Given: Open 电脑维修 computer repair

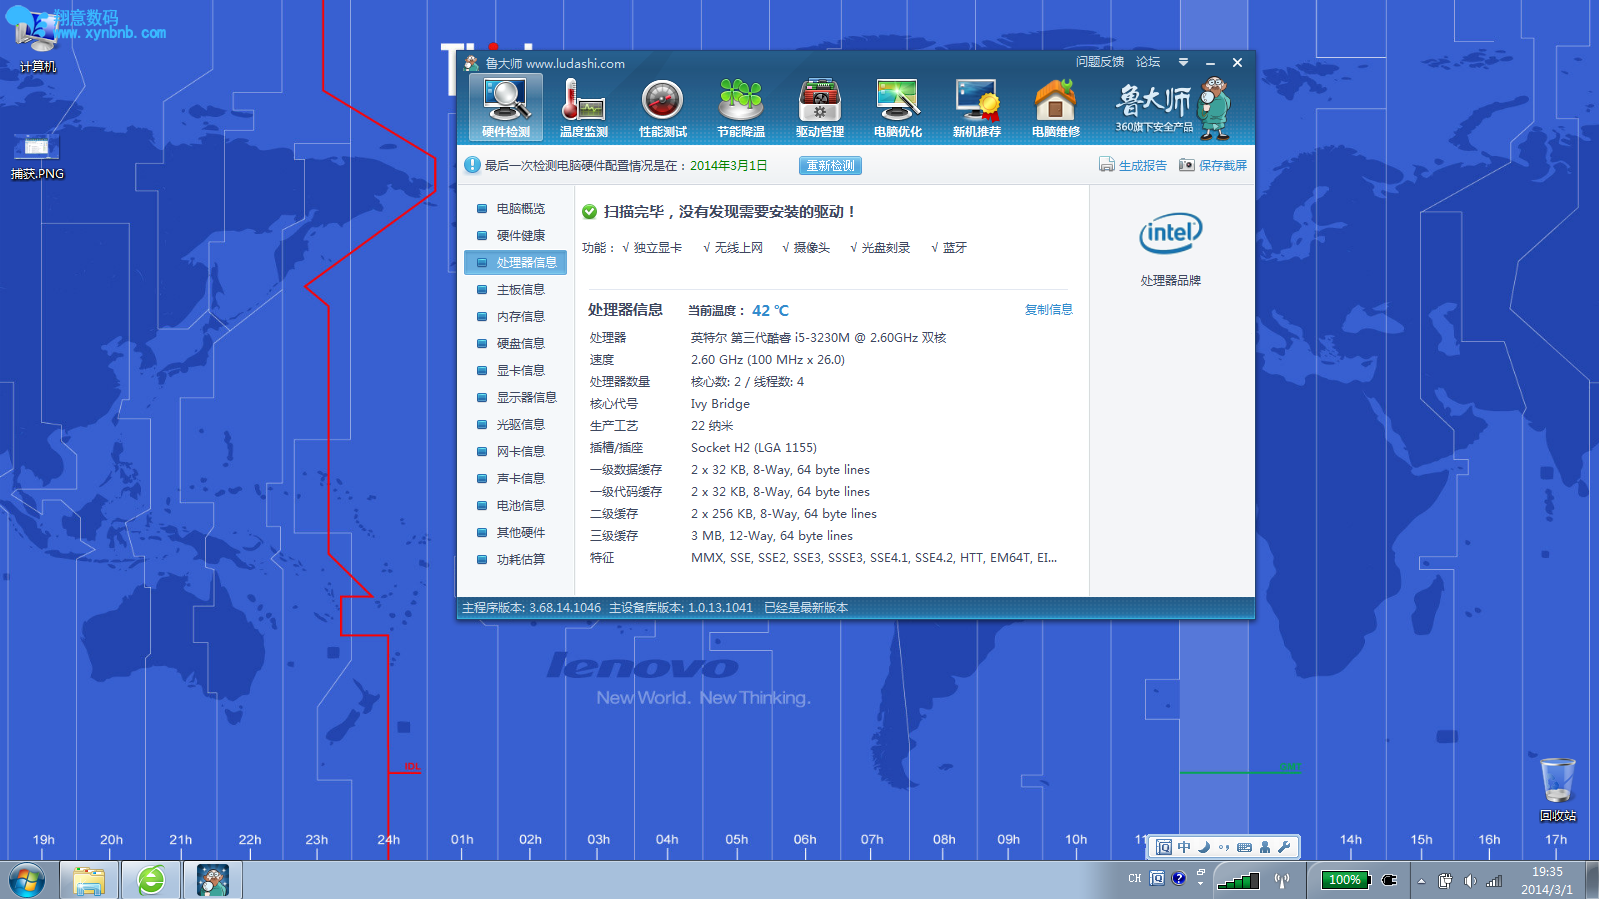Looking at the screenshot, I should (1055, 108).
